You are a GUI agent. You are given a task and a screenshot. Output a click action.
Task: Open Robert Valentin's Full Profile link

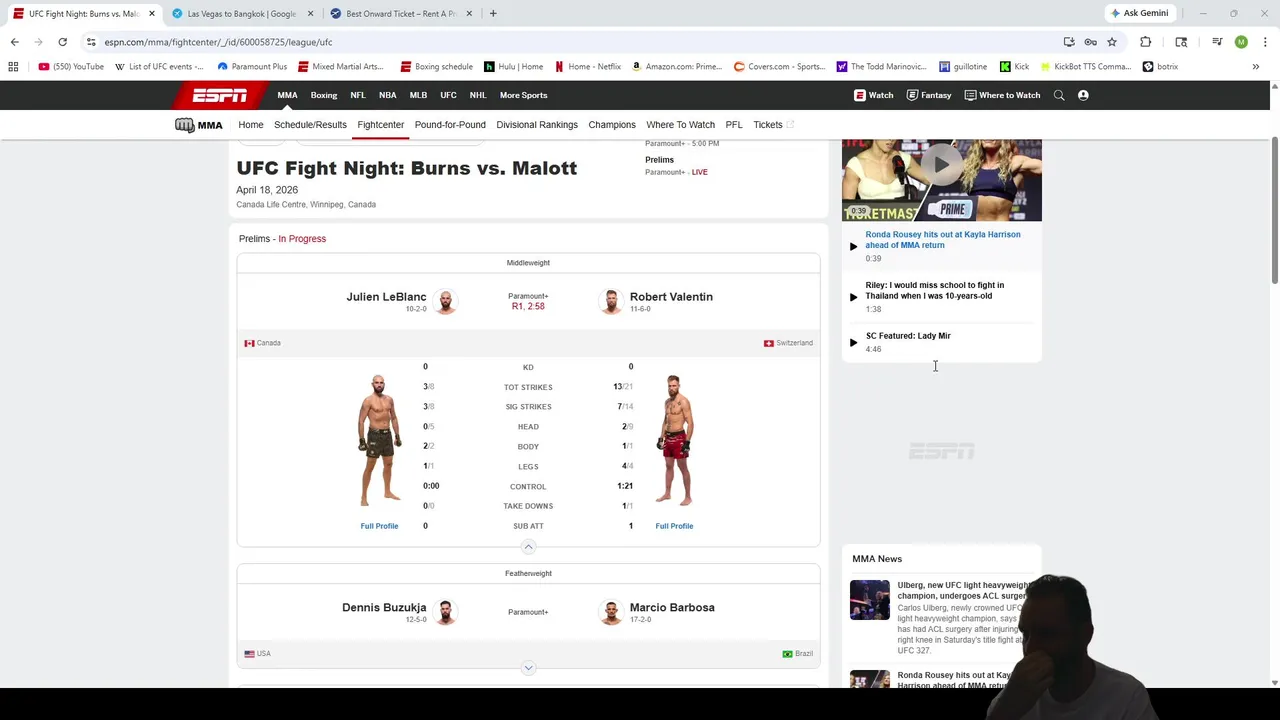(x=674, y=526)
